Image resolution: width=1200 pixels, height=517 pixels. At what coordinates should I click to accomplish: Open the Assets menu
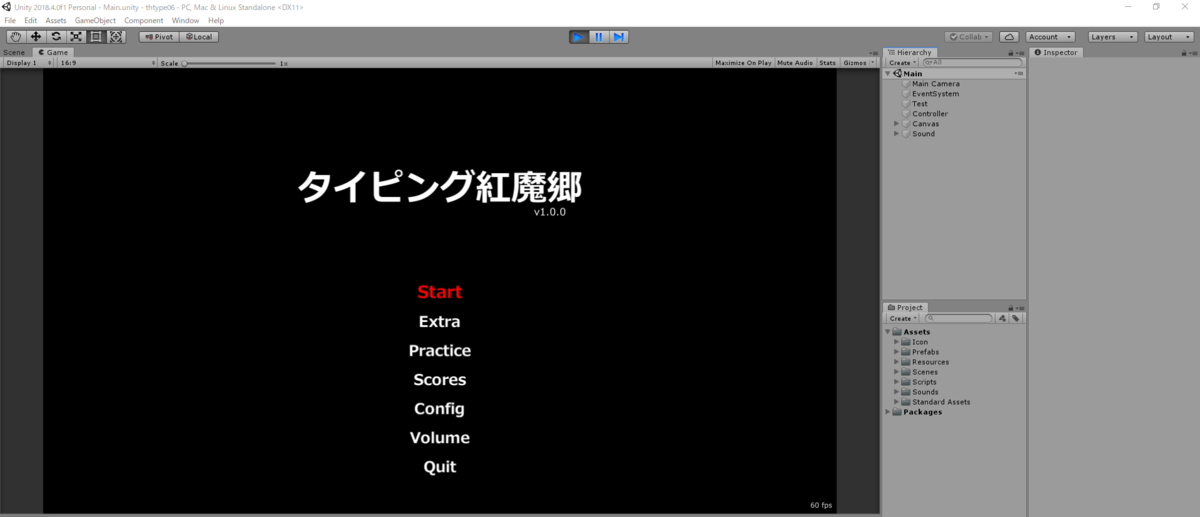pyautogui.click(x=56, y=20)
